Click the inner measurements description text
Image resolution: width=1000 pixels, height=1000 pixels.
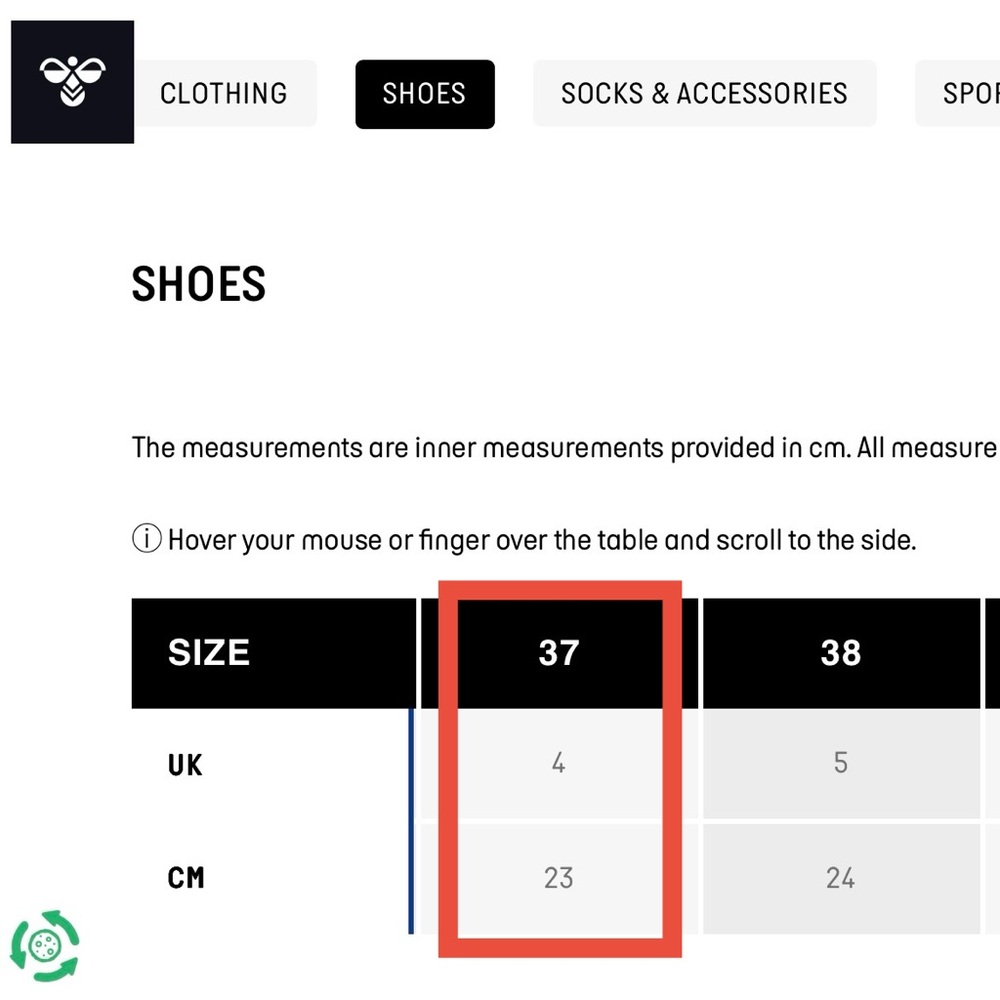coord(566,448)
